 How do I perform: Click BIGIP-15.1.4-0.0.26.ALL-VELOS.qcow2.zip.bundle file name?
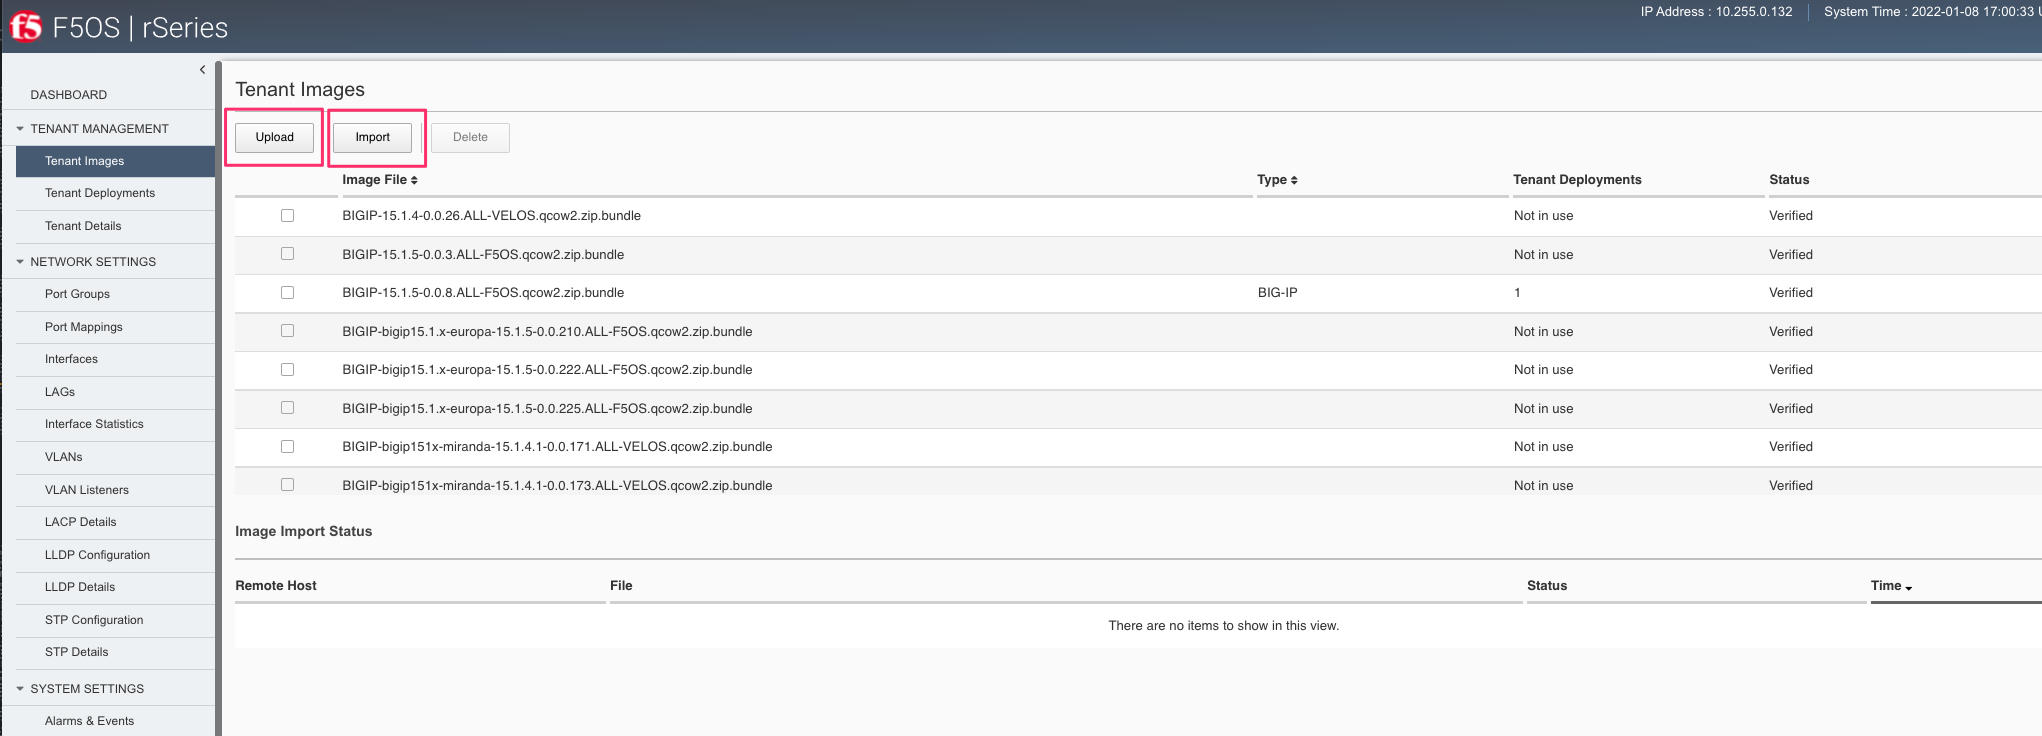coord(492,216)
